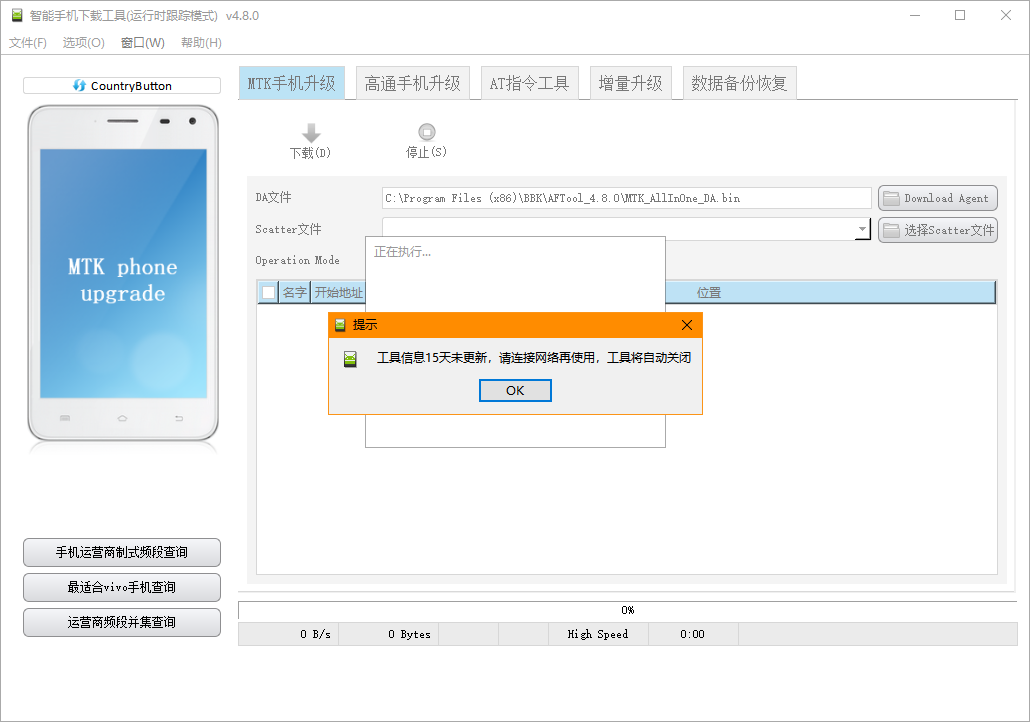1030x722 pixels.
Task: Open the 选项(O) menu
Action: tap(83, 43)
